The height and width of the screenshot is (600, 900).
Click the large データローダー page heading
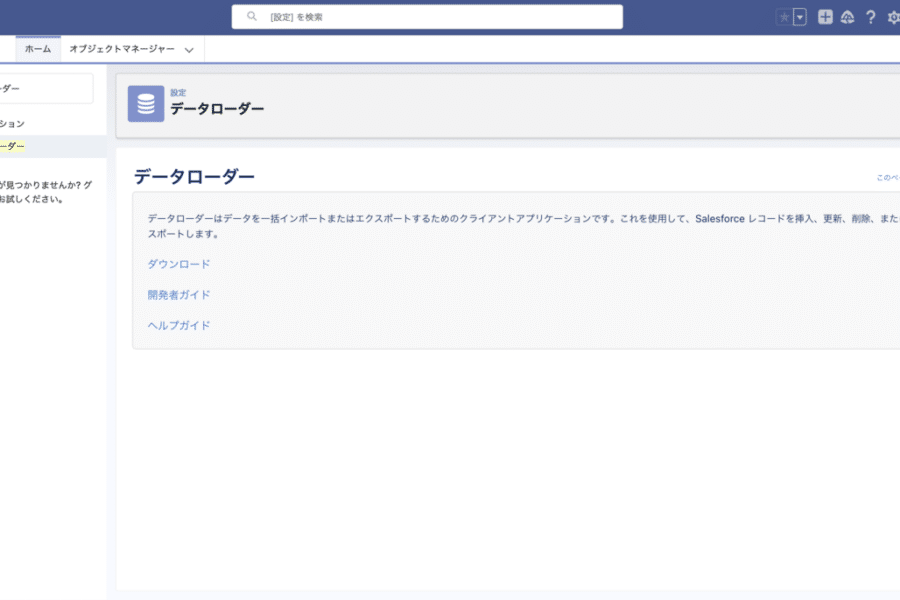194,176
